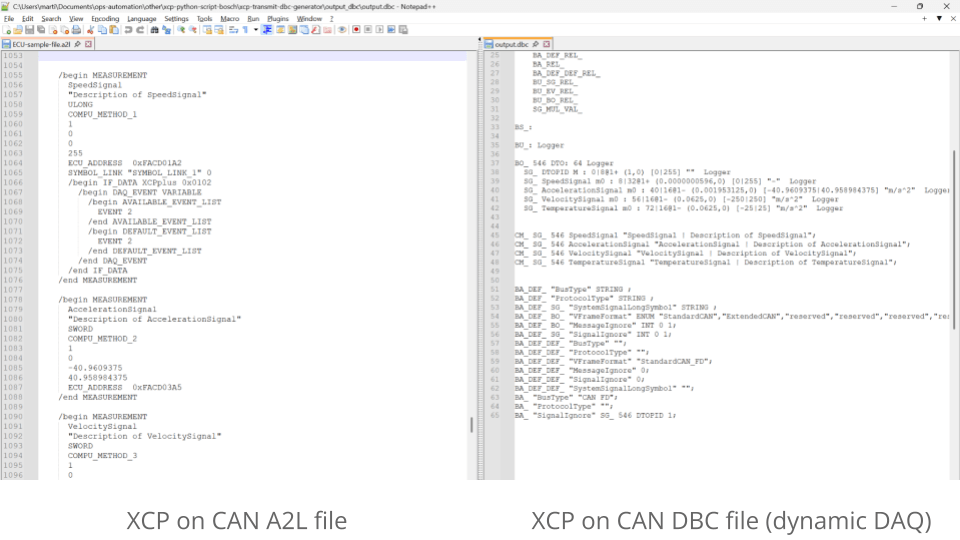The image size is (960, 540).
Task: Open the Tools menu
Action: click(204, 19)
